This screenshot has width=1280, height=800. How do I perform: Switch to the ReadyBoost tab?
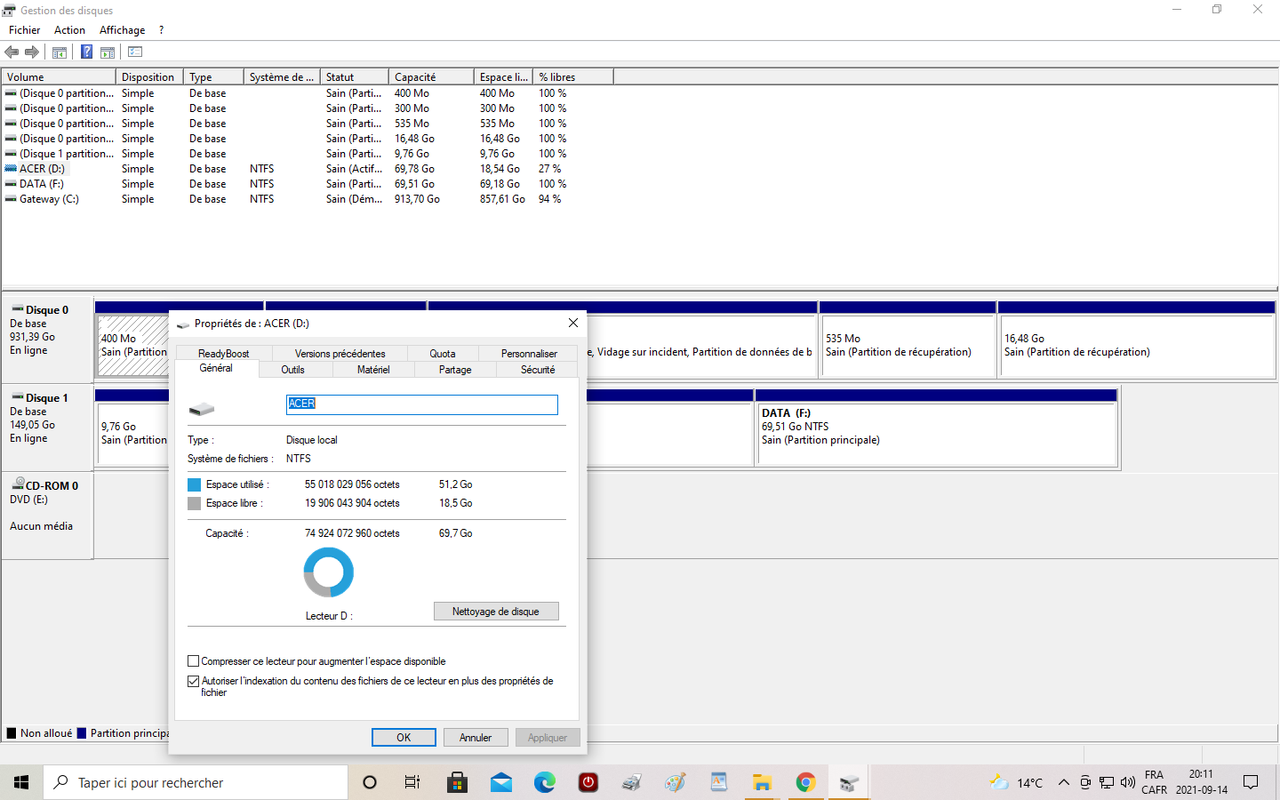[223, 354]
